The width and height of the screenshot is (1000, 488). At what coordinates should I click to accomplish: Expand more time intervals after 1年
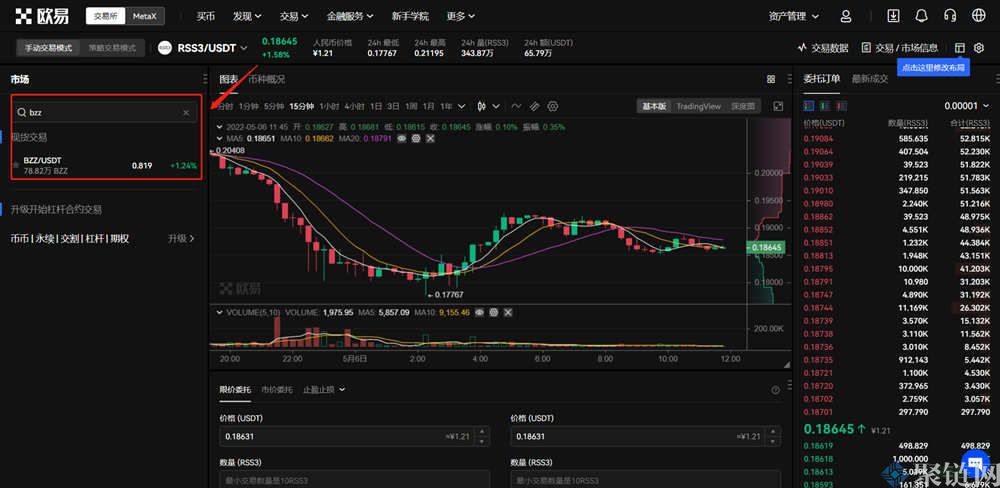[462, 106]
